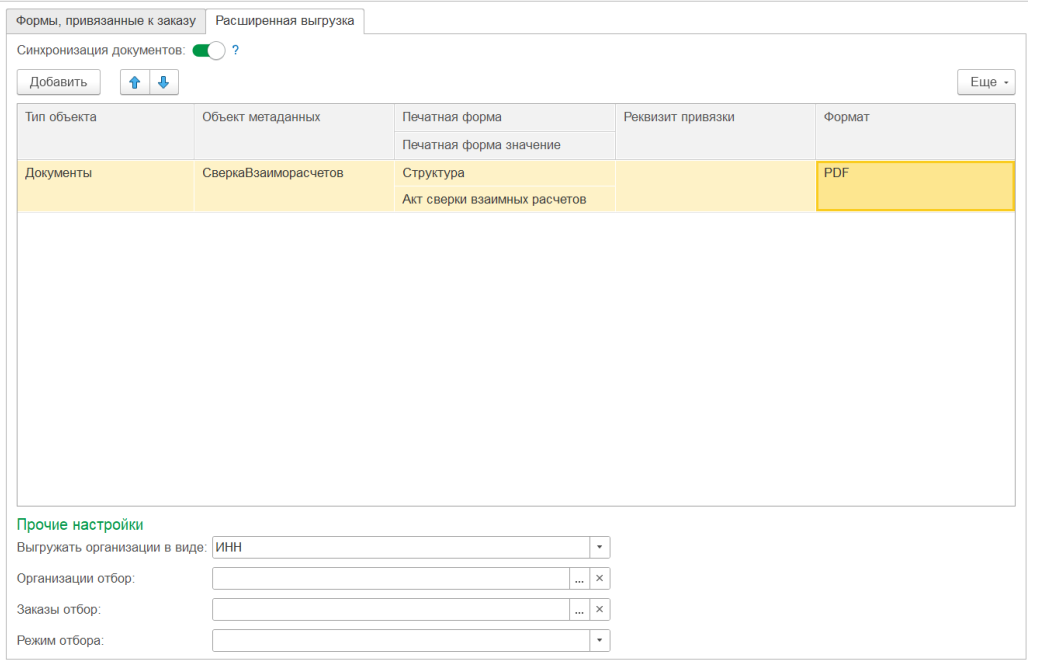Open help question mark next to synchronization

click(x=235, y=50)
